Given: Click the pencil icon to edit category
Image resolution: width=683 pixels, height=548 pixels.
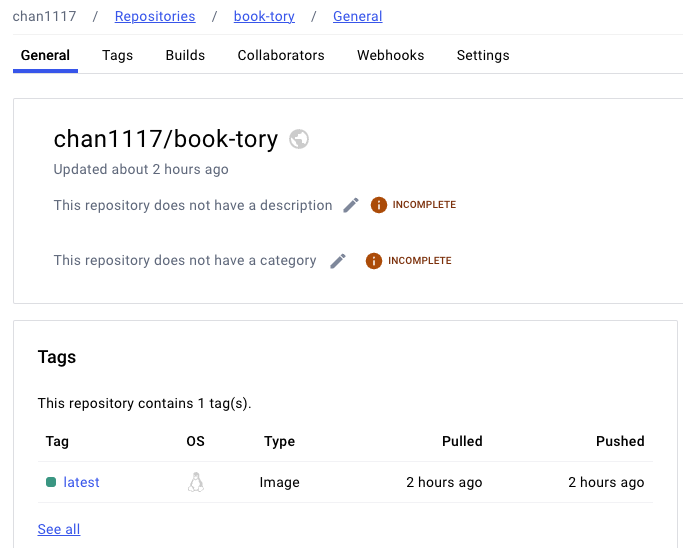Looking at the screenshot, I should pos(338,261).
